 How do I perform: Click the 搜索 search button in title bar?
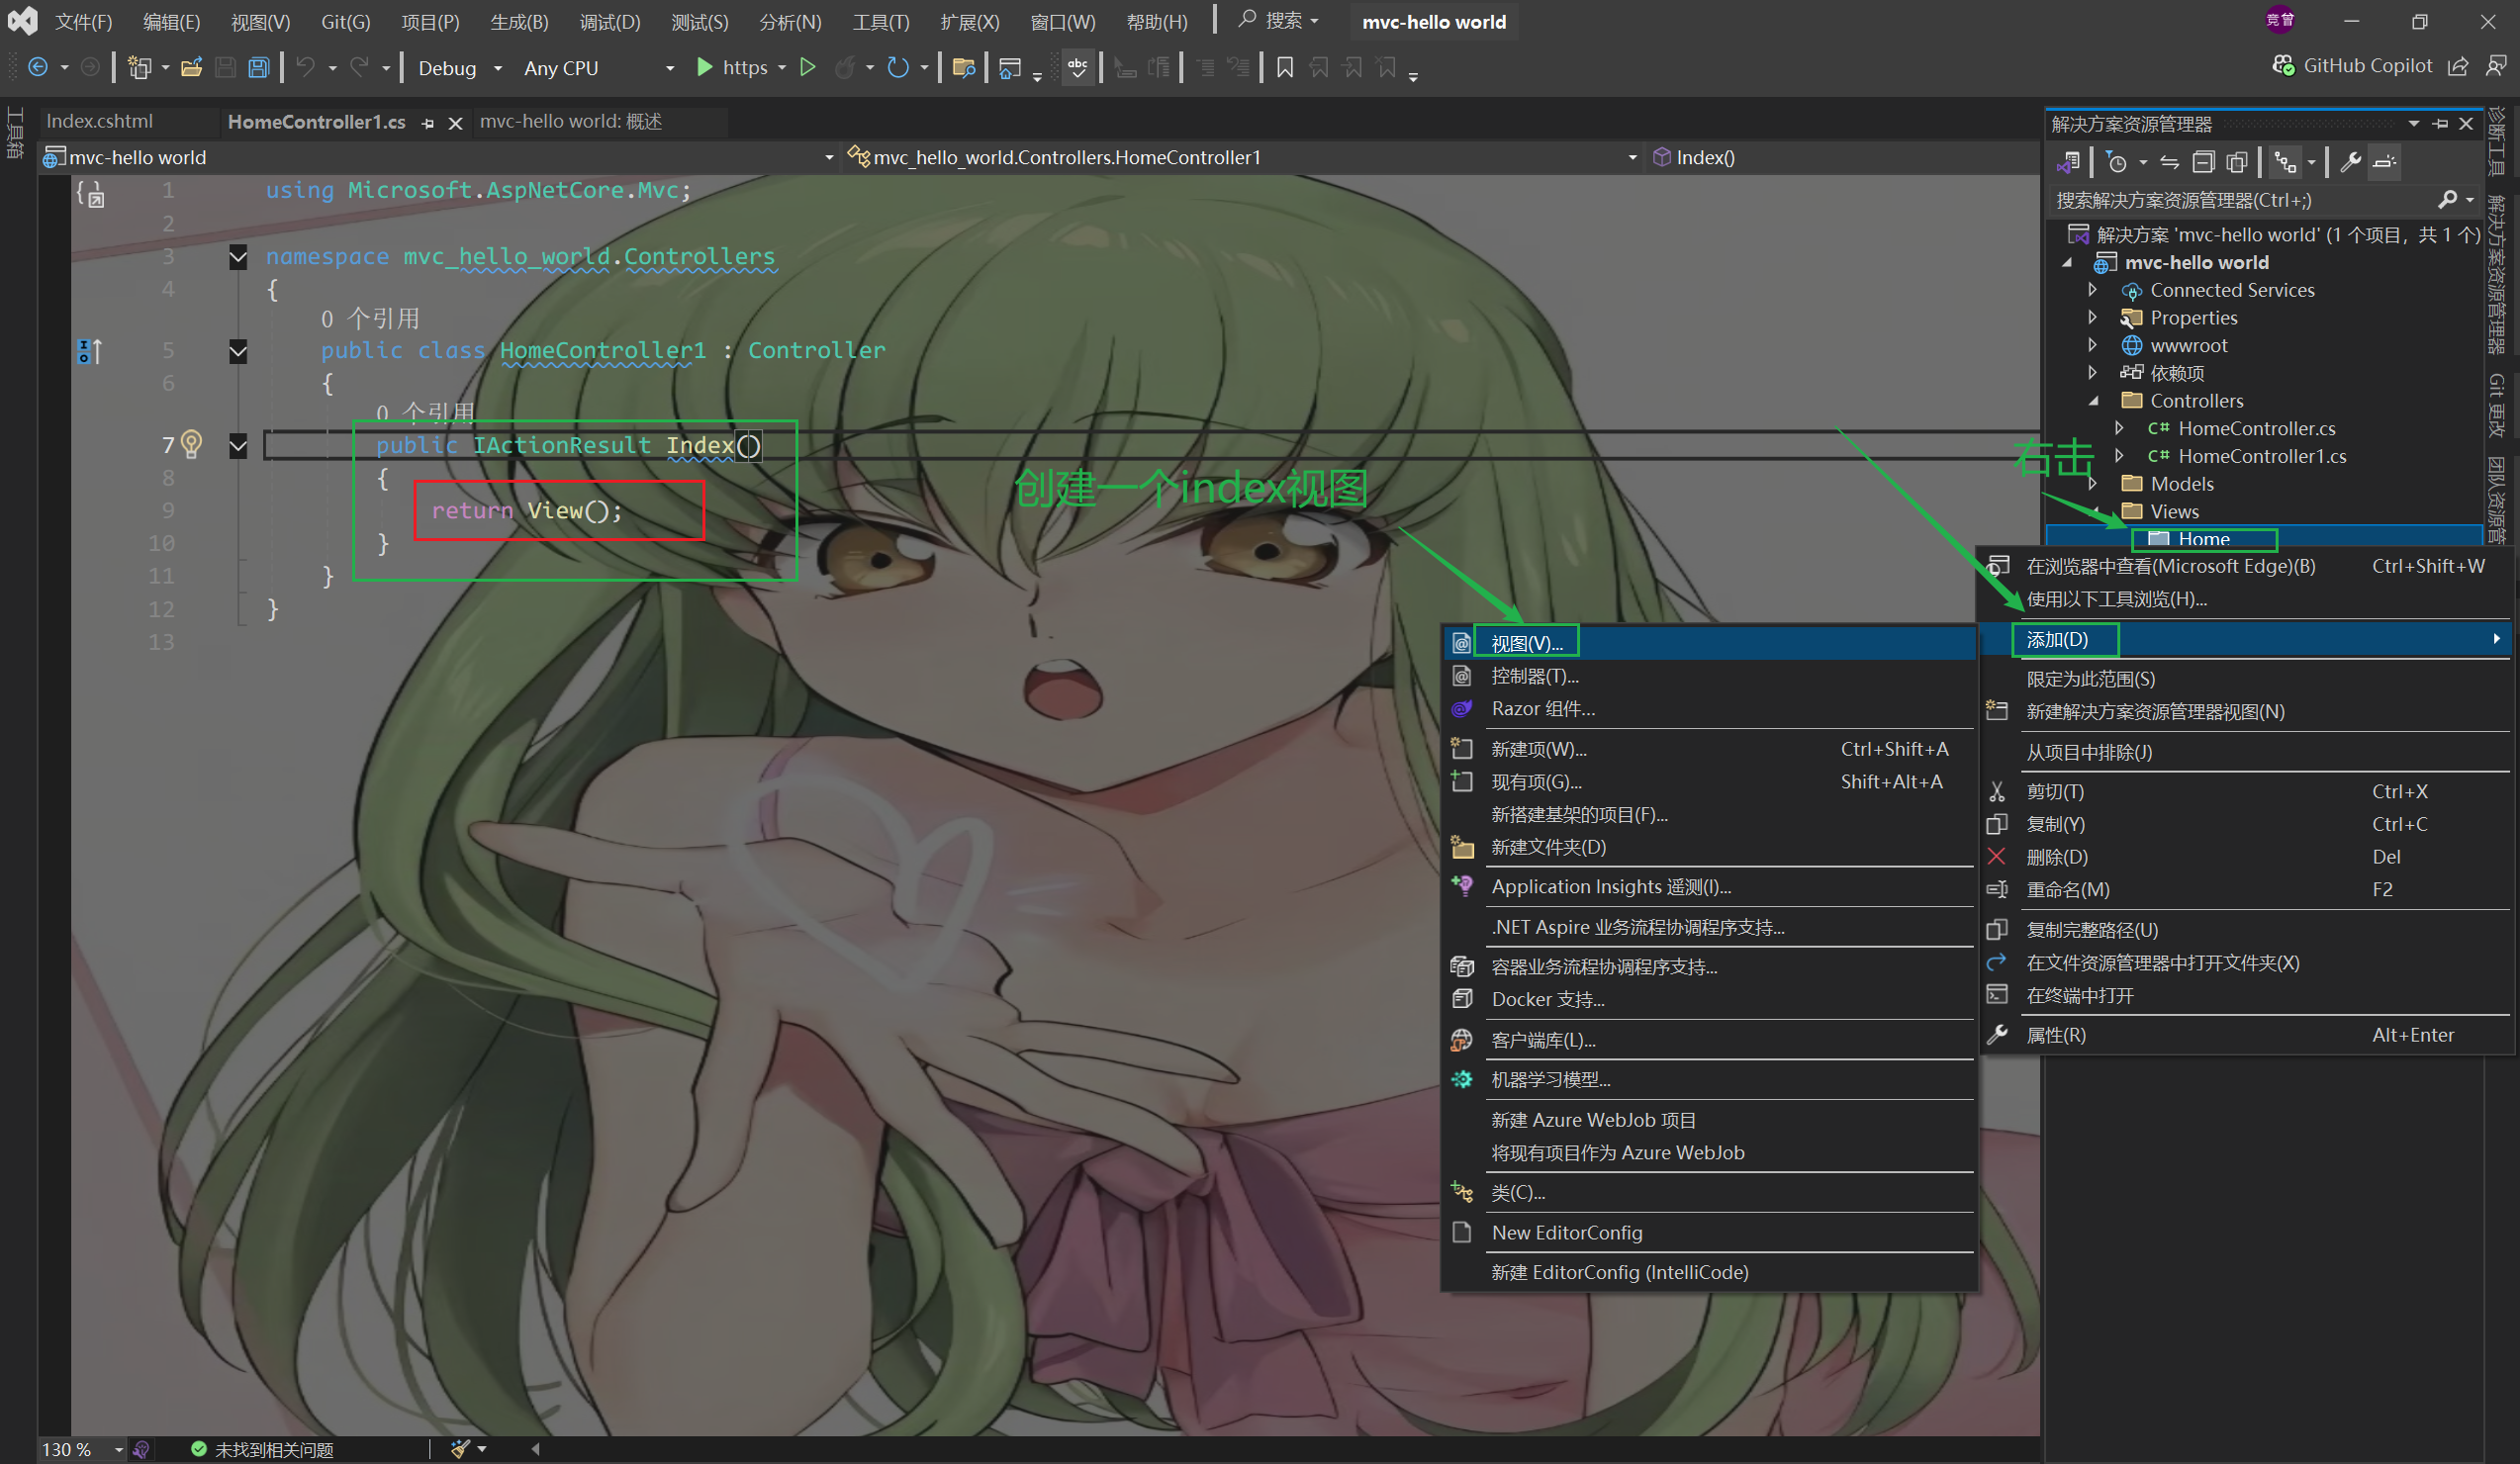click(1279, 20)
